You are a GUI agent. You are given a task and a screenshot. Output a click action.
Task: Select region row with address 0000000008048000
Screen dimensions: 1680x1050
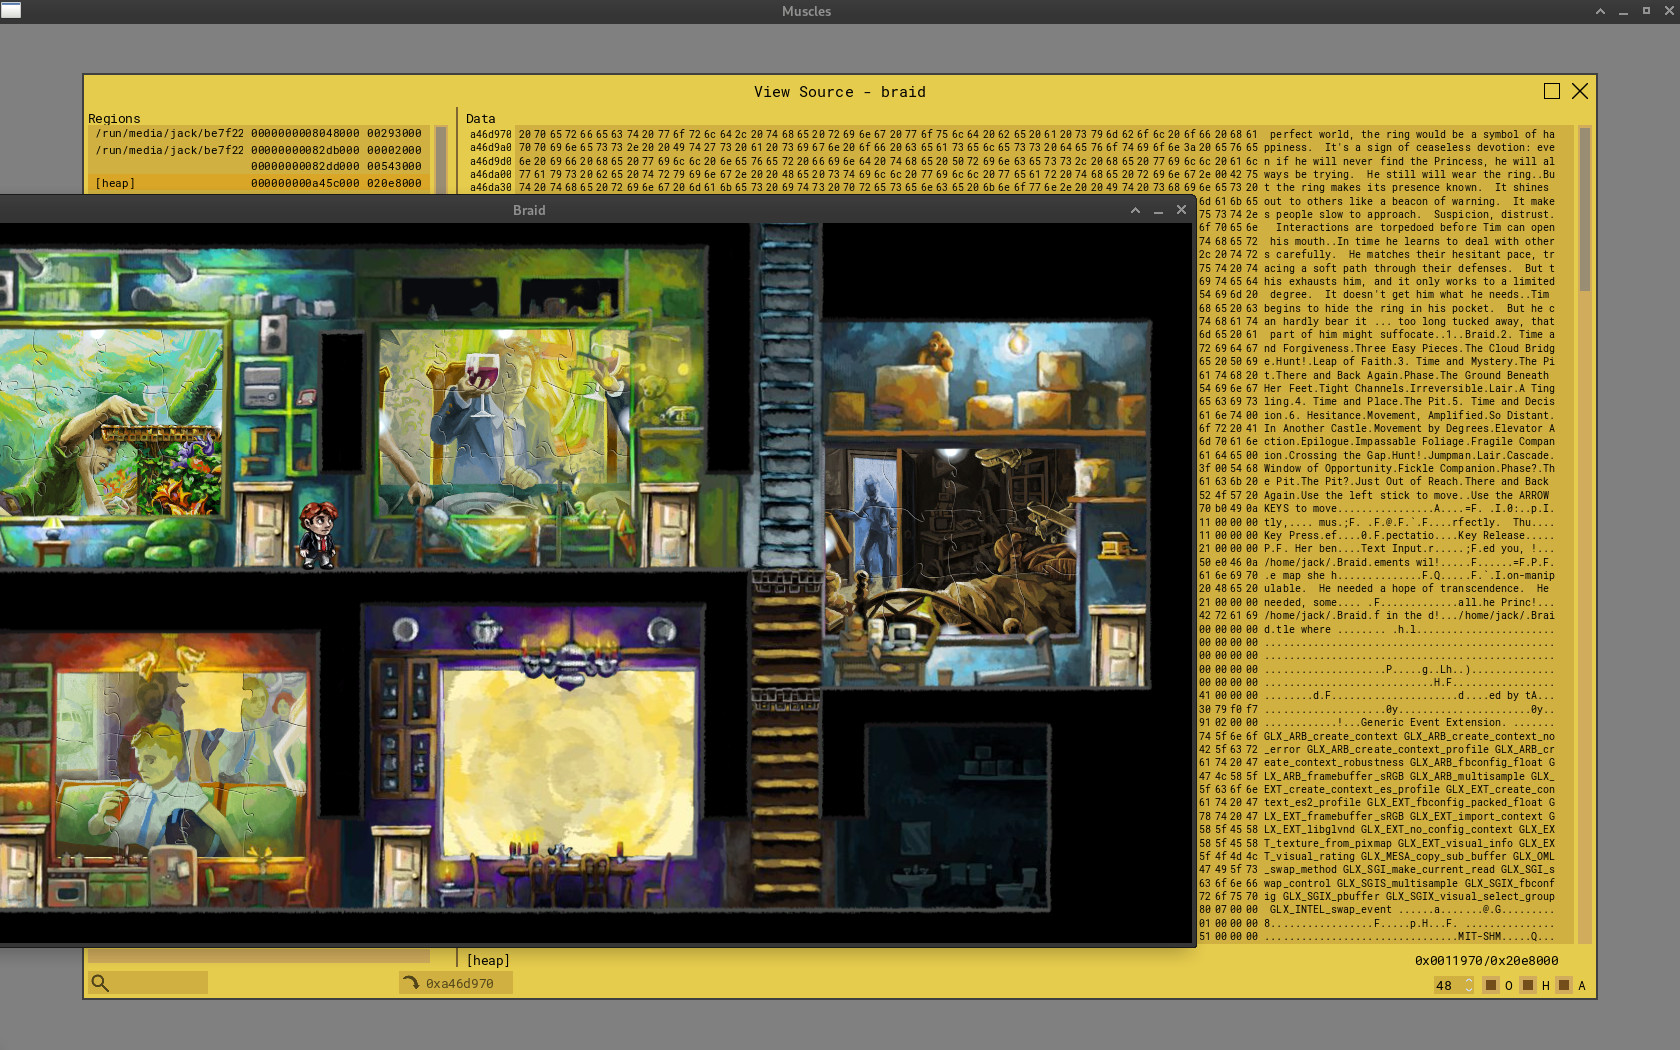click(x=259, y=133)
